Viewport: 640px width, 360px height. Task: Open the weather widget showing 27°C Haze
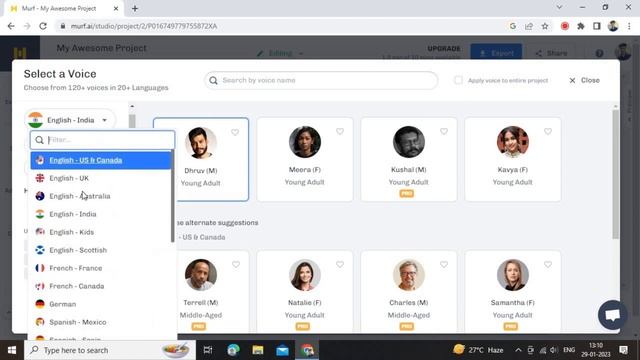tap(478, 350)
